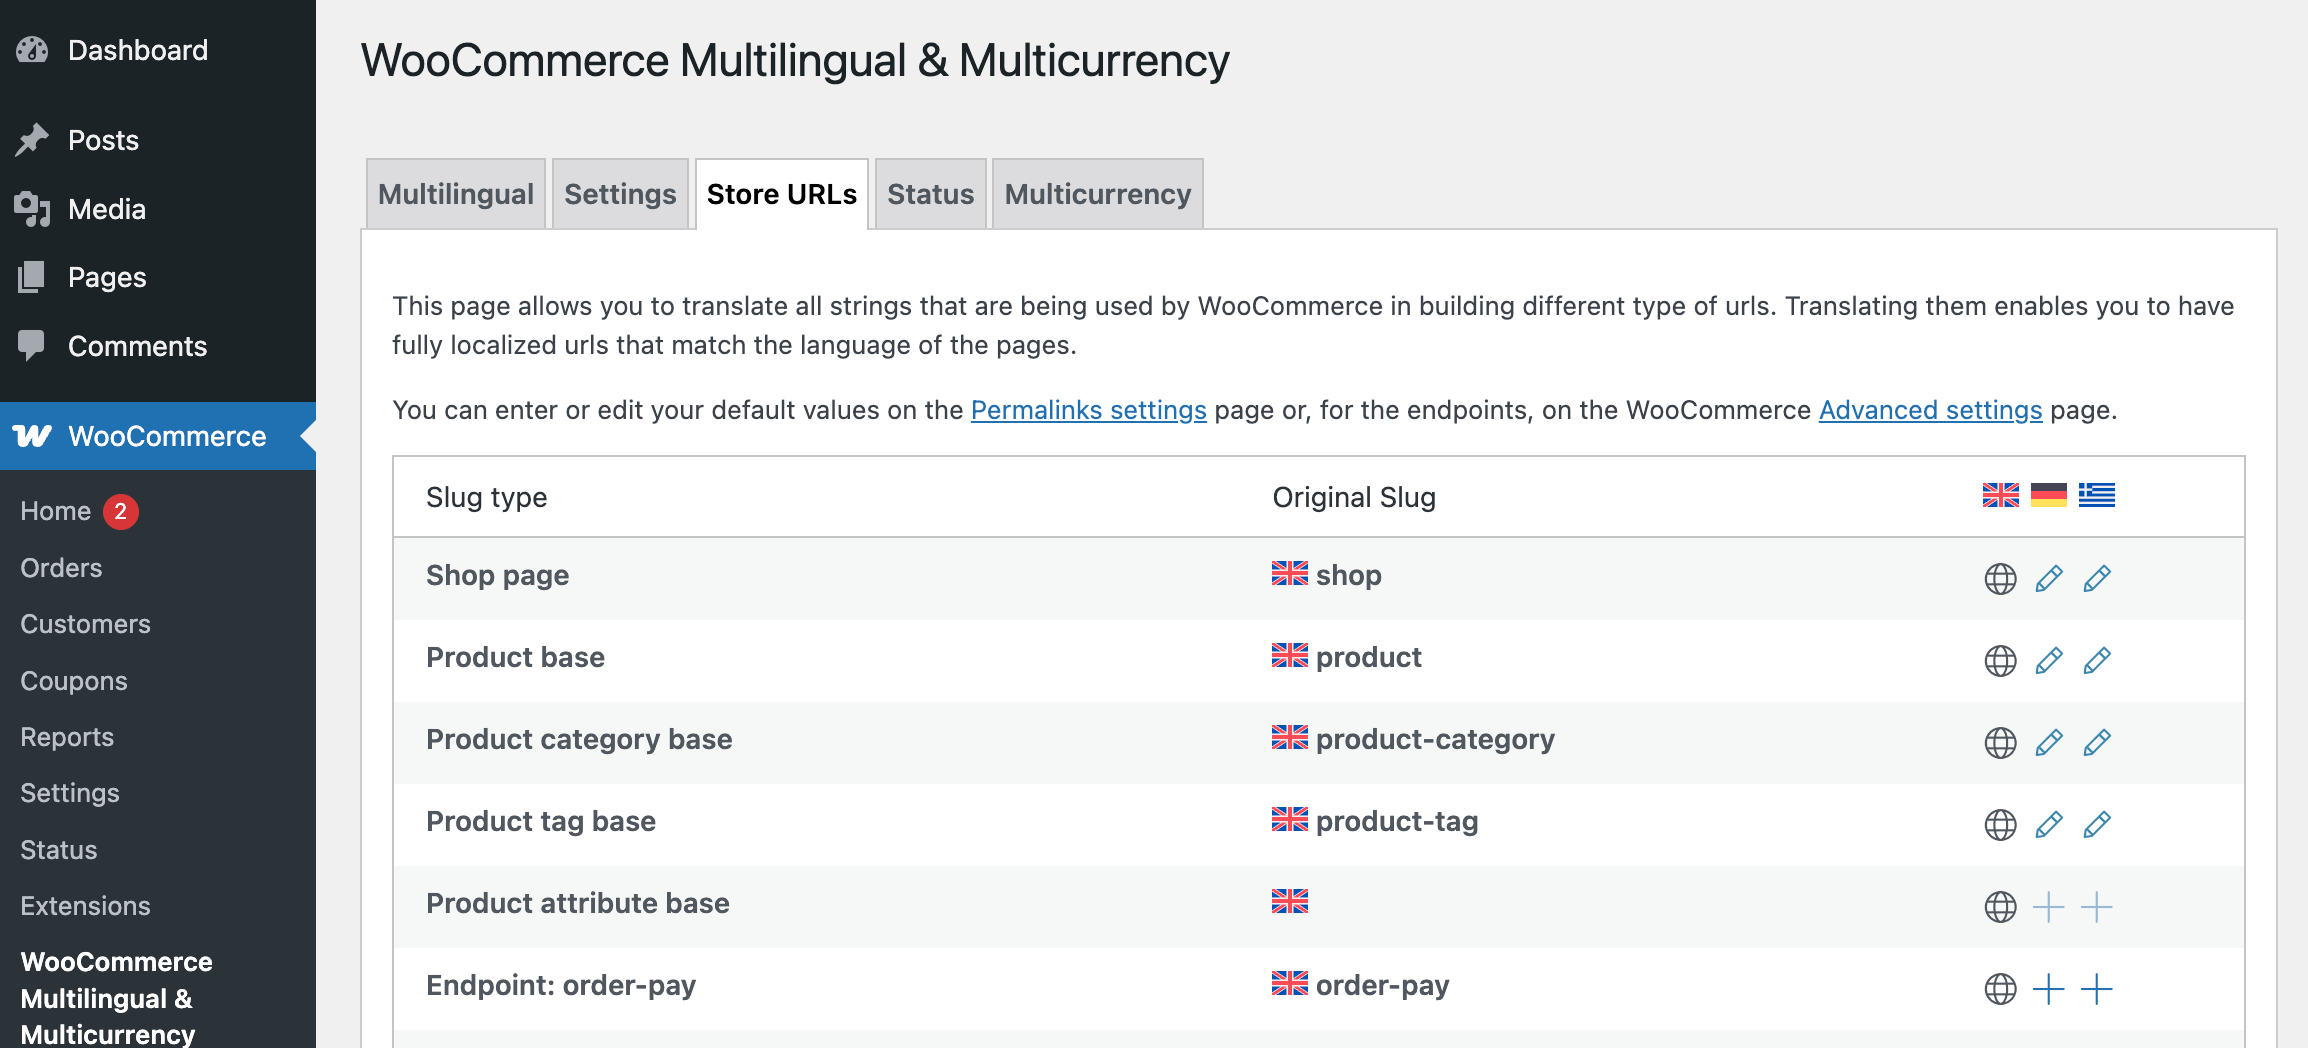
Task: Click the Pages icon in sidebar
Action: point(32,277)
